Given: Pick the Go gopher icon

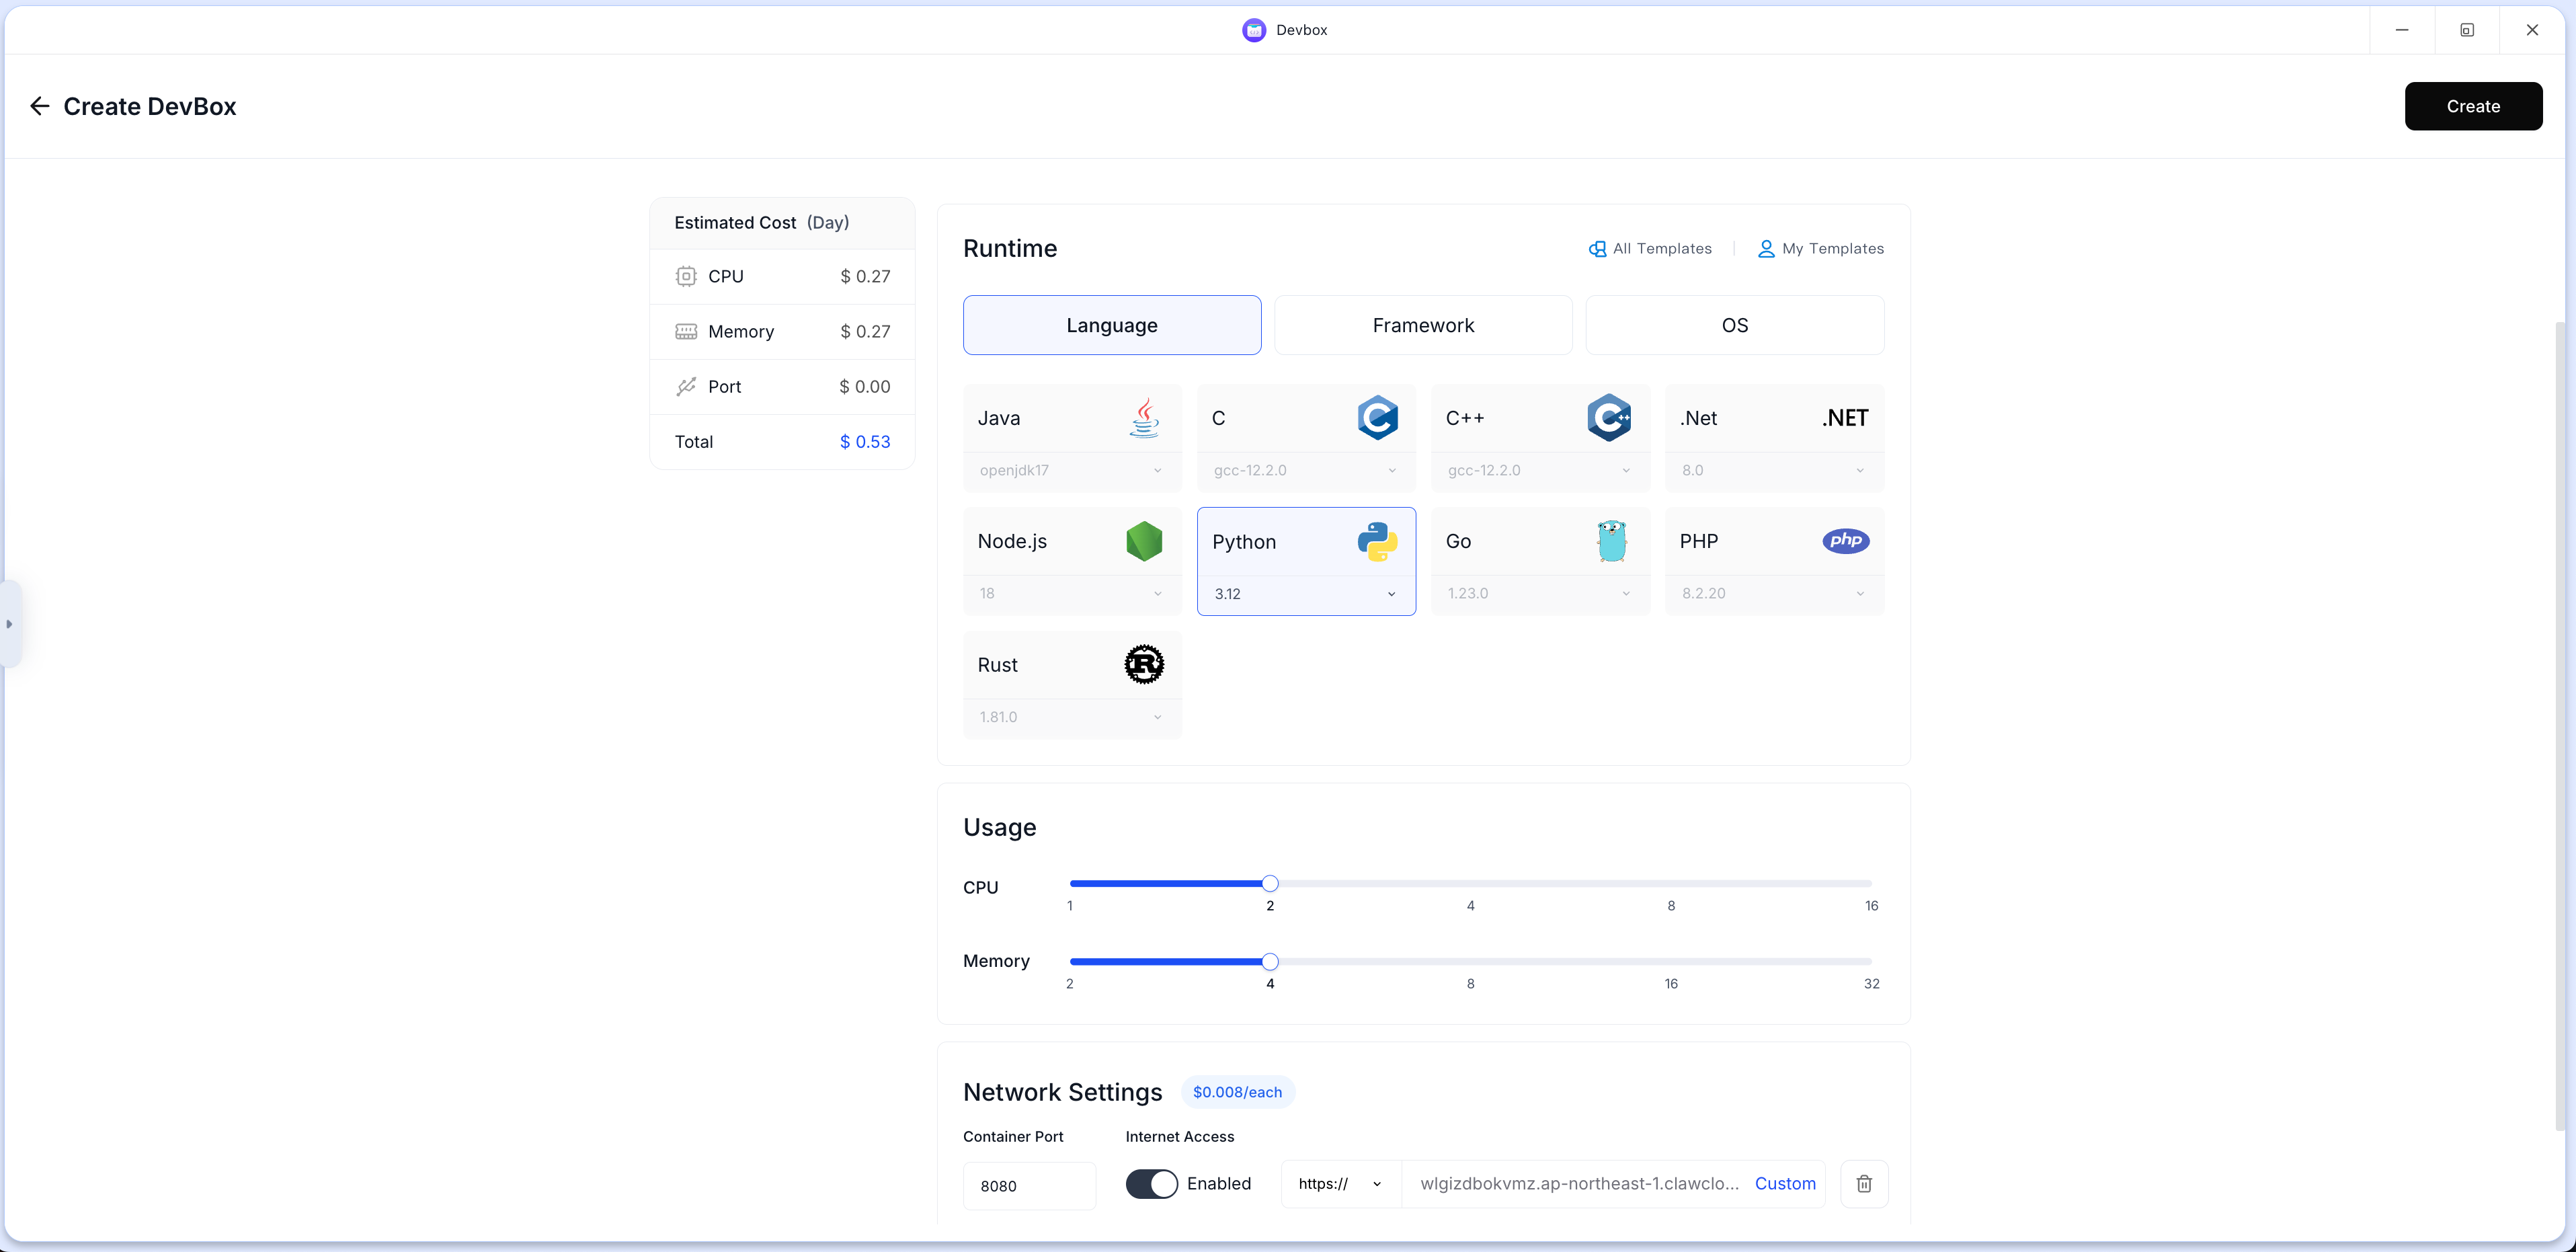Looking at the screenshot, I should coord(1611,541).
